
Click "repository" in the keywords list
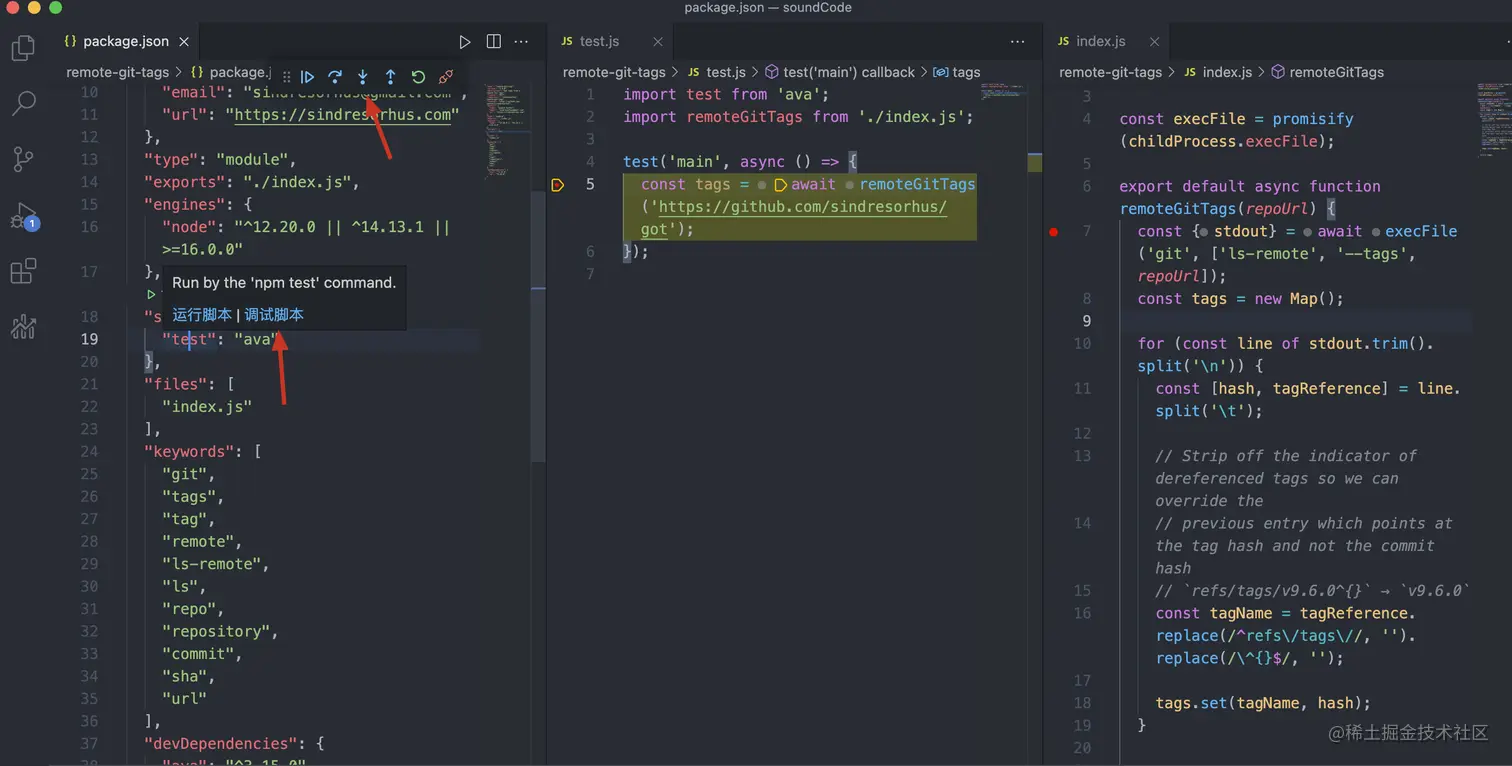pyautogui.click(x=220, y=632)
